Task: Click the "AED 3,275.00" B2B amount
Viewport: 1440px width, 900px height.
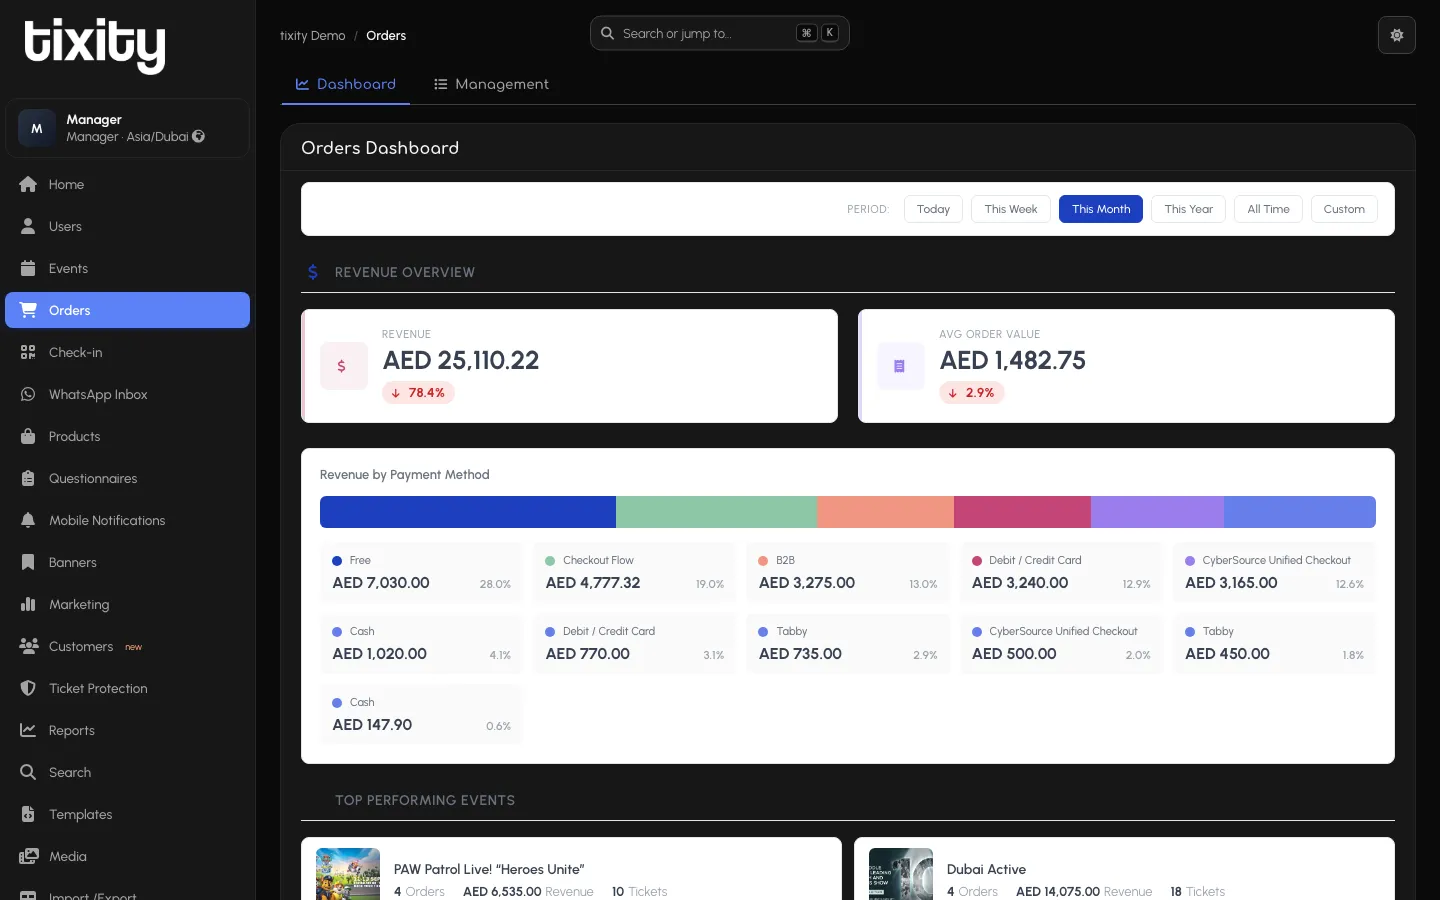Action: tap(807, 583)
